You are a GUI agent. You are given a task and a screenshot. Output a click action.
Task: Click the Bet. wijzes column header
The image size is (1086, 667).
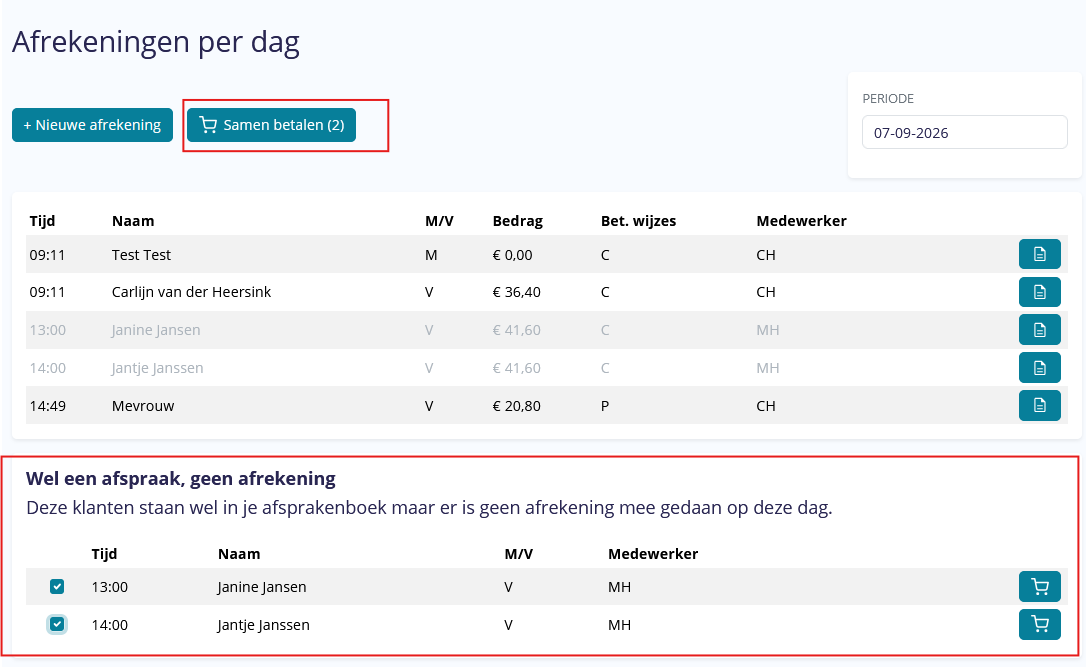point(638,221)
